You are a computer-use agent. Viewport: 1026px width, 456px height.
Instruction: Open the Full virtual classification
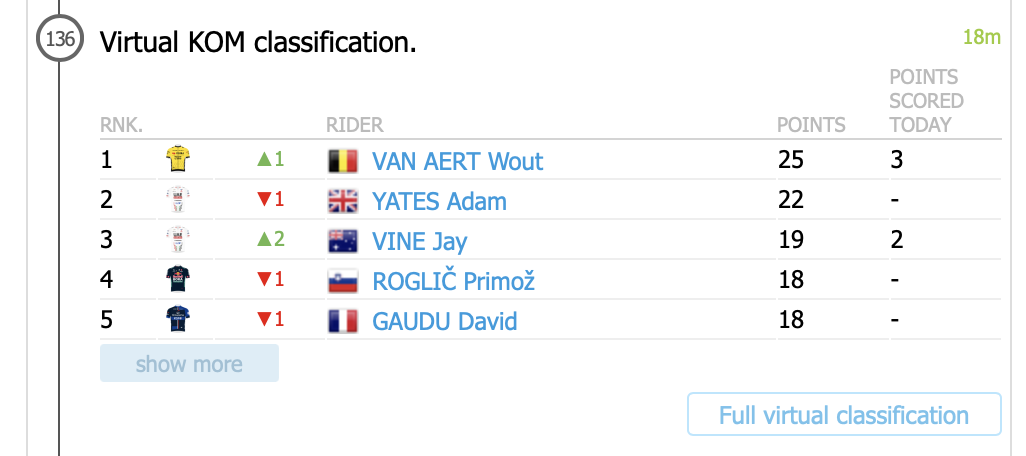pos(844,415)
